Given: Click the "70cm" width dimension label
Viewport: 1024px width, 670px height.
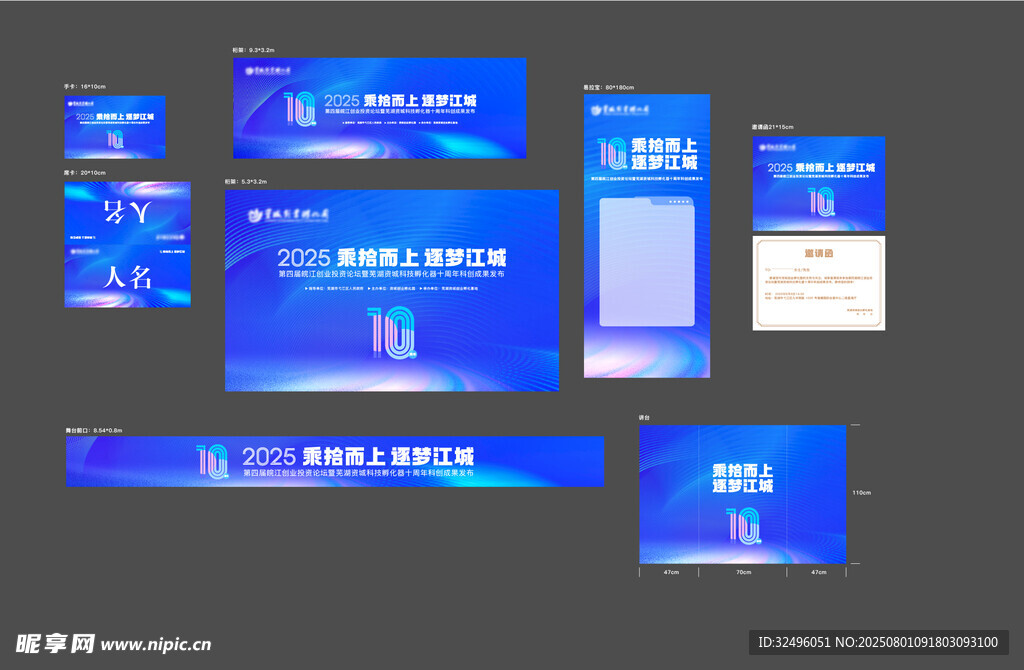Looking at the screenshot, I should coord(743,572).
